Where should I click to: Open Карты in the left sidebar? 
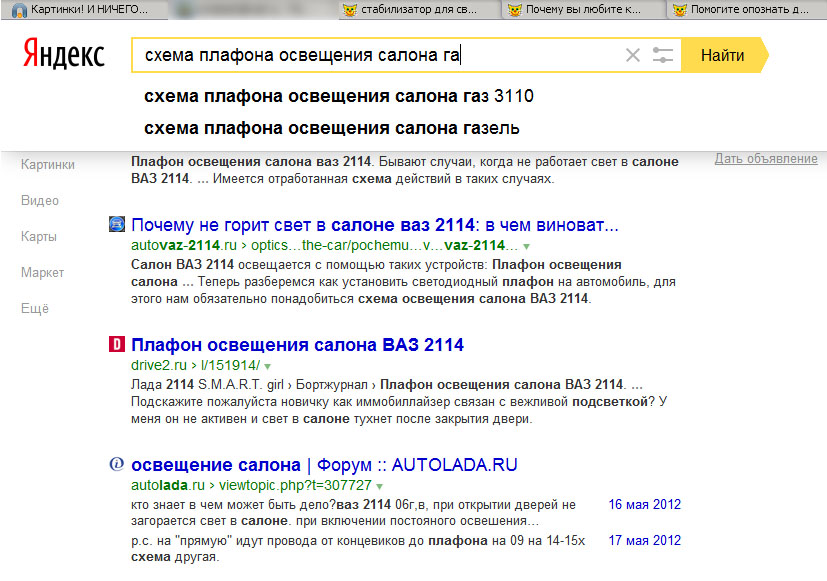[39, 236]
